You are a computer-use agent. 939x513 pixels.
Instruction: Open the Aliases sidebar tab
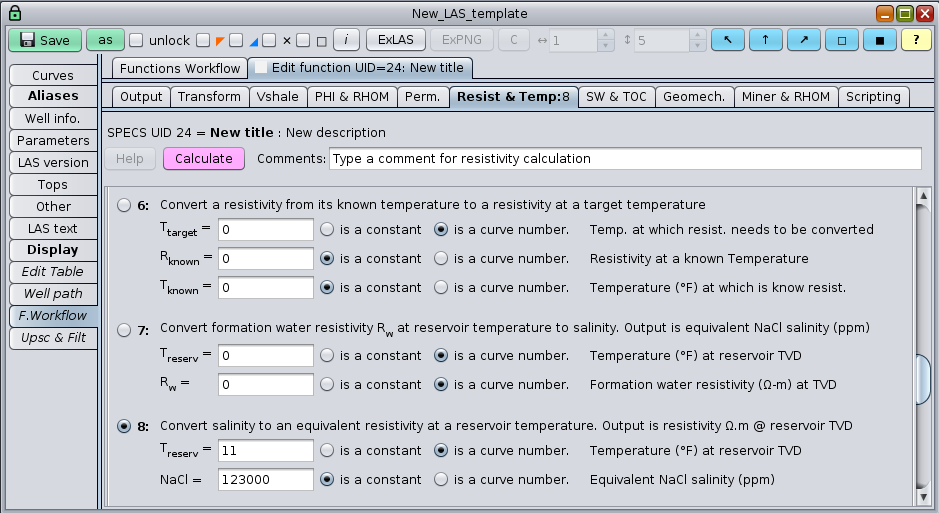[x=53, y=96]
